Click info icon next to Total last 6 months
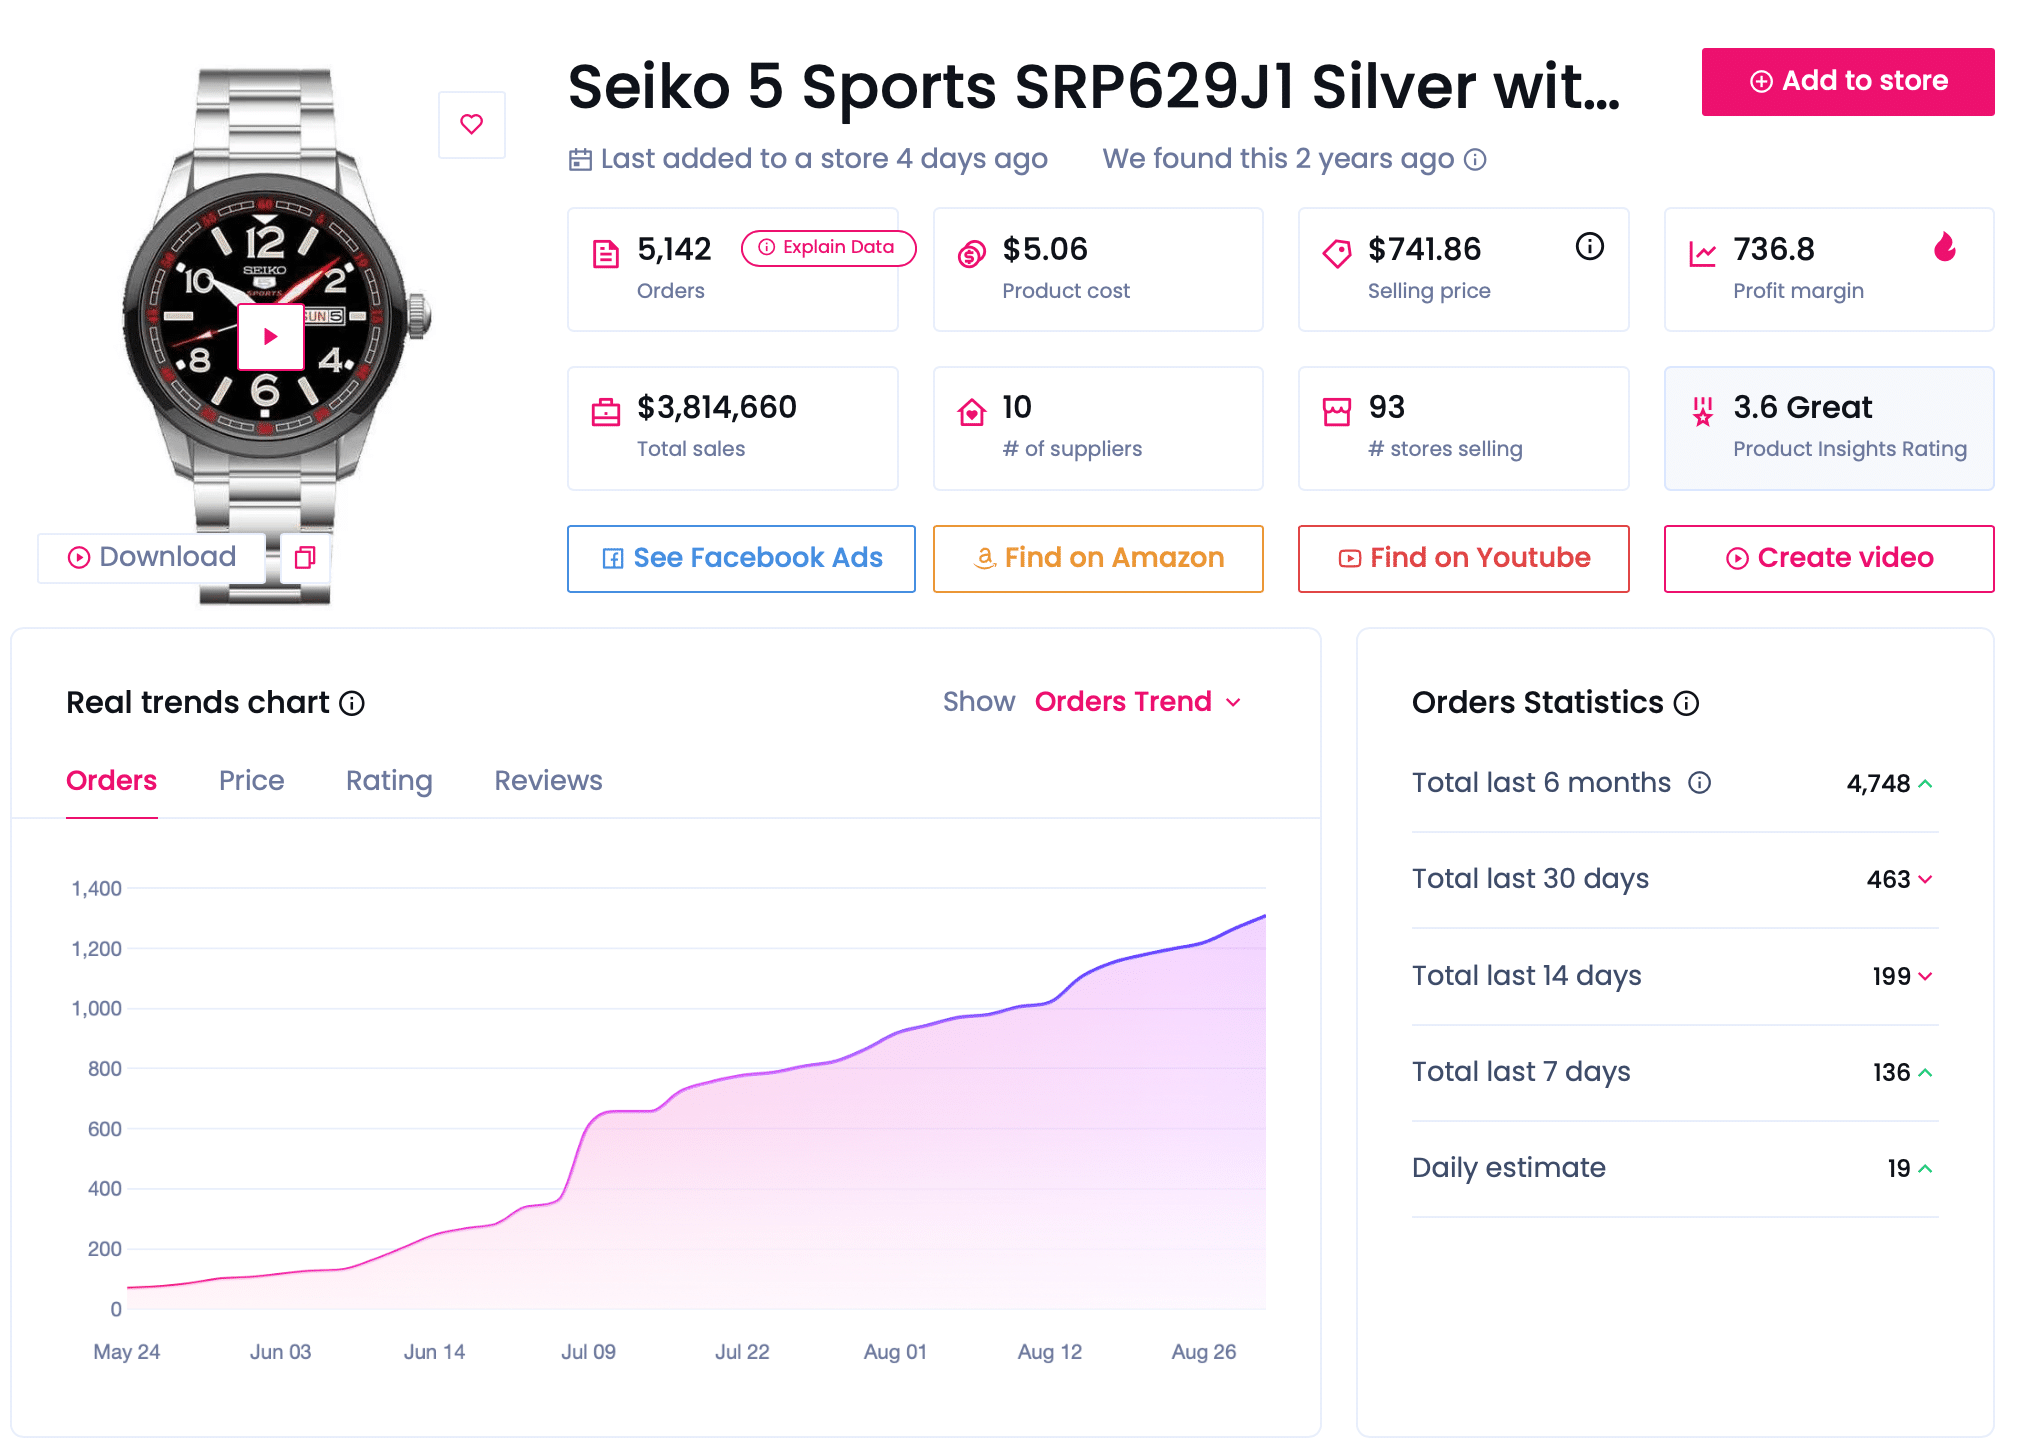The width and height of the screenshot is (2024, 1444). coord(1699,782)
